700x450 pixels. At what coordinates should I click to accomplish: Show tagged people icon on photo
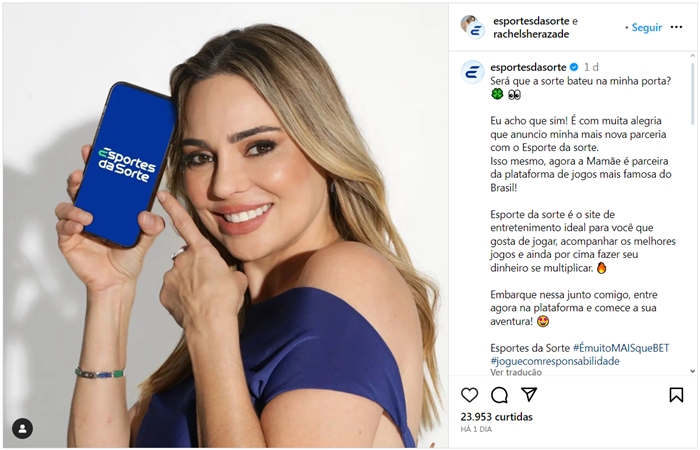click(22, 429)
